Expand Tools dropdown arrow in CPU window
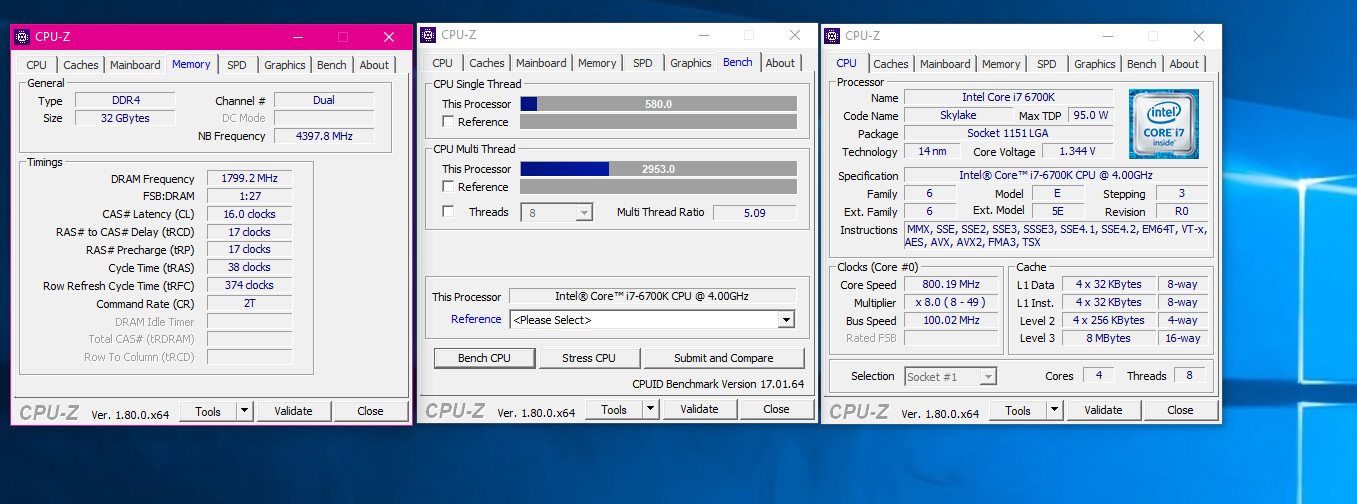The width and height of the screenshot is (1357, 504). click(x=1055, y=410)
